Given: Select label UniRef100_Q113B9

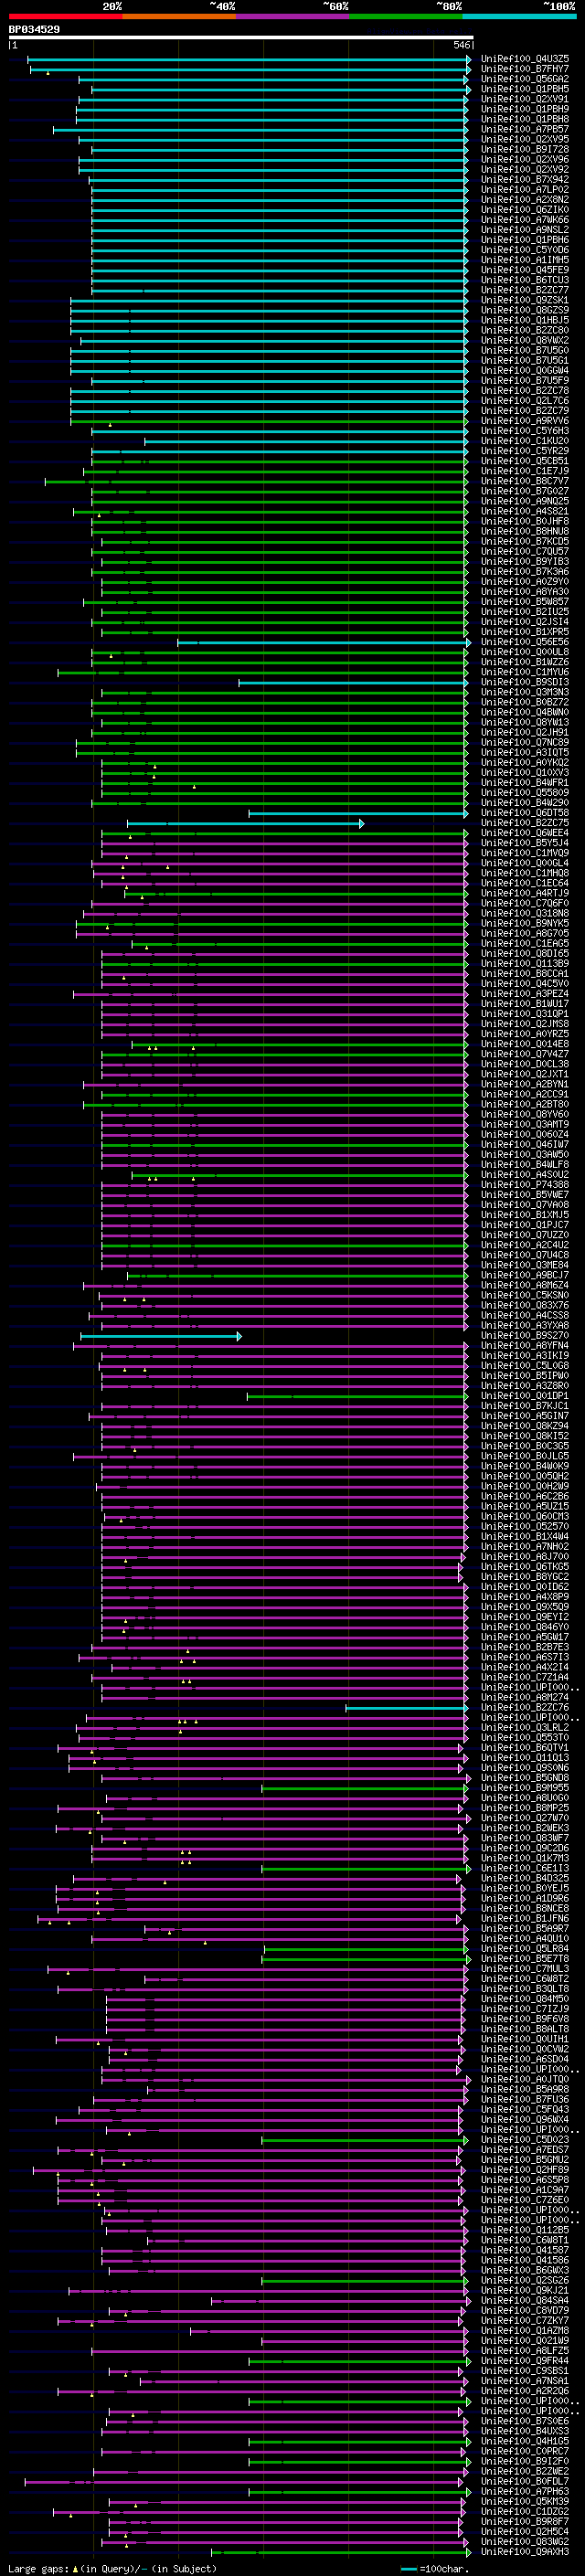Looking at the screenshot, I should (x=525, y=964).
